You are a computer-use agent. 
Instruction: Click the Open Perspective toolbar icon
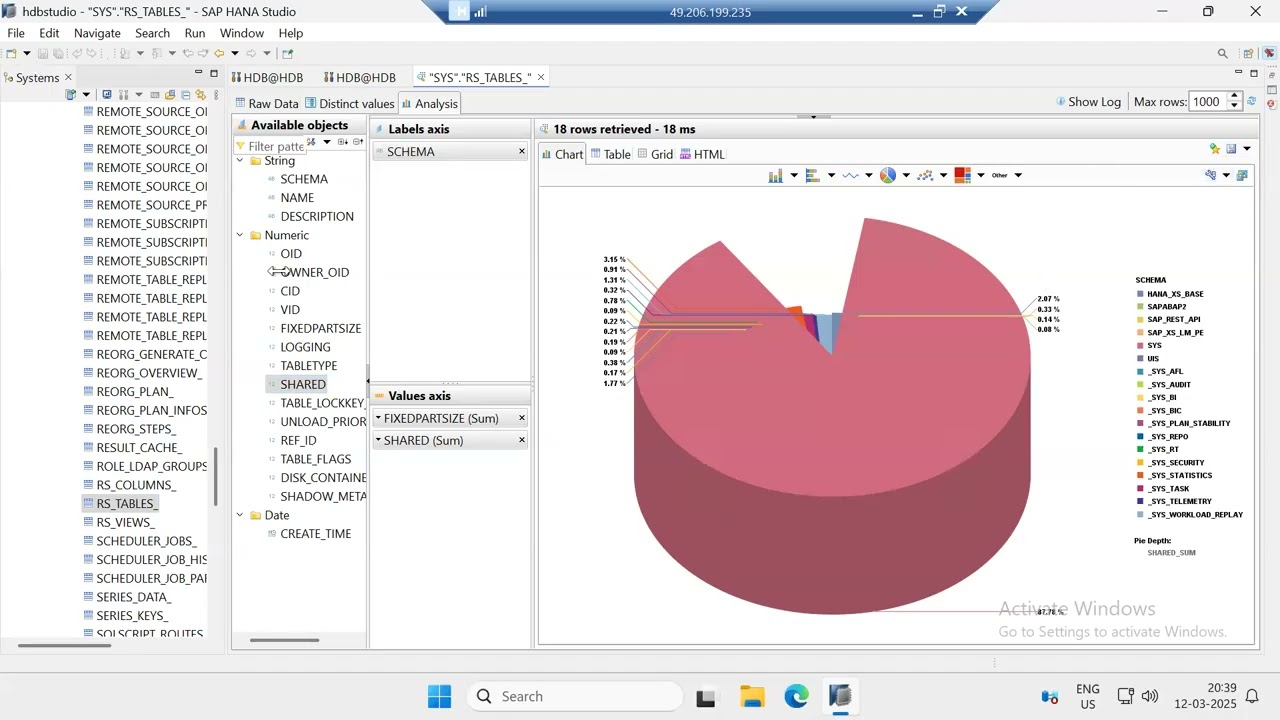point(1249,54)
